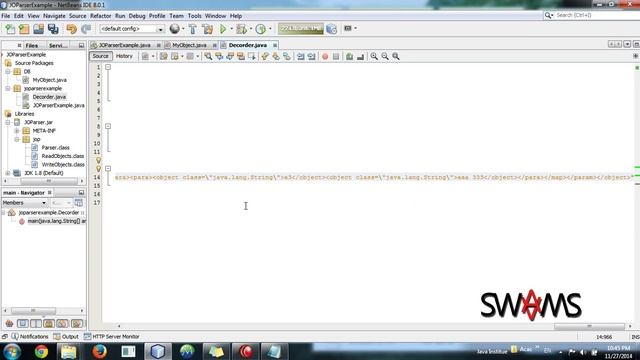640x360 pixels.
Task: Collapse the code fold at line 8
Action: tap(108, 126)
